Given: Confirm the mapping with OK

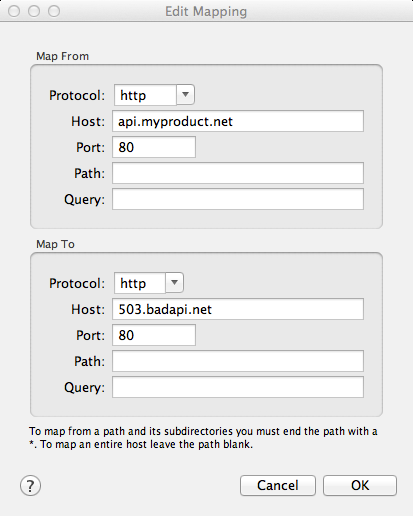Looking at the screenshot, I should (360, 485).
